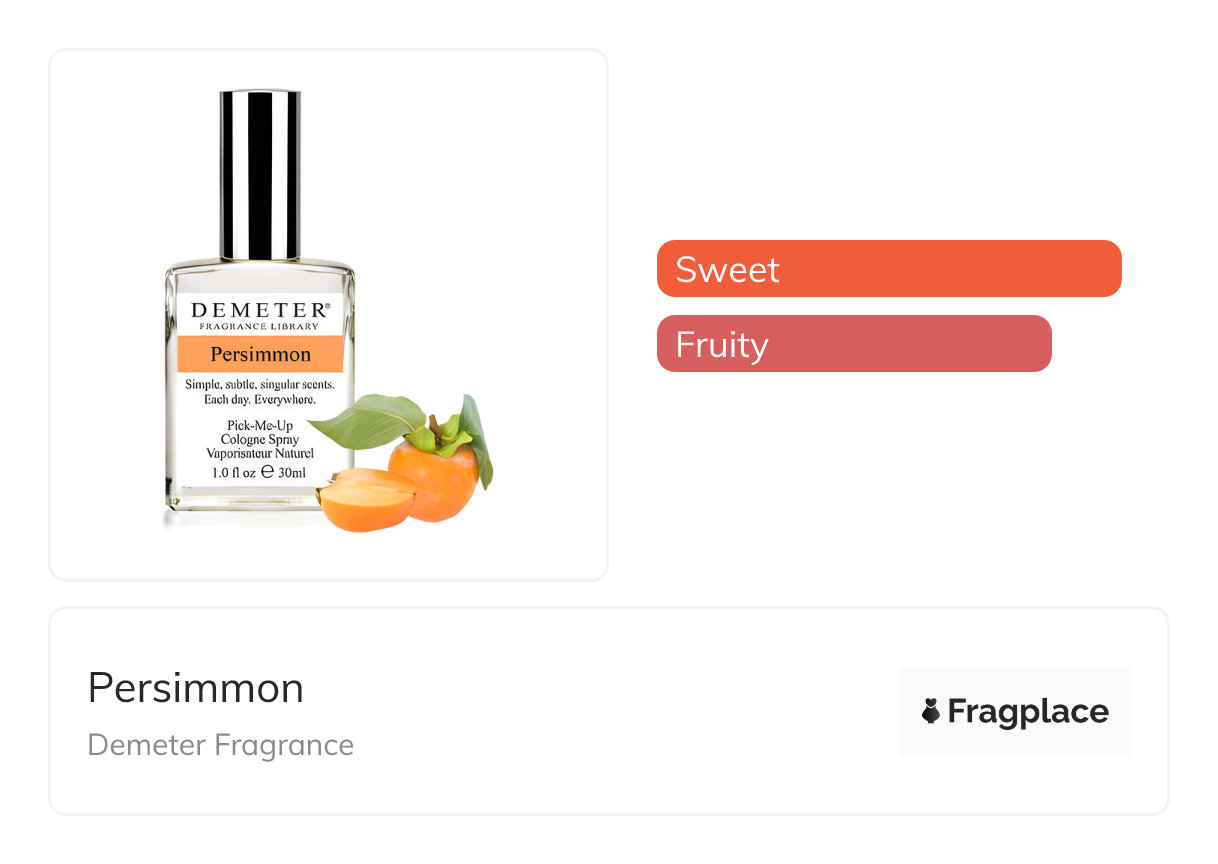Click the orange Persimmon label on bottle
The image size is (1218, 864).
(260, 354)
